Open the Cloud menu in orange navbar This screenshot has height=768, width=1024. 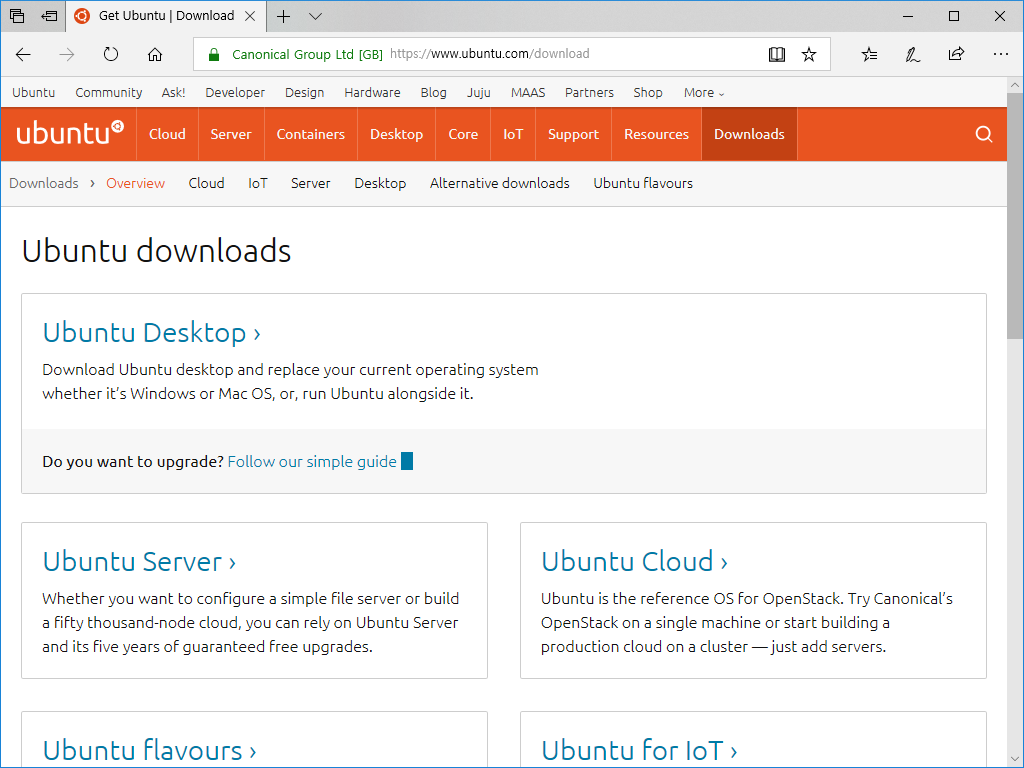click(167, 134)
